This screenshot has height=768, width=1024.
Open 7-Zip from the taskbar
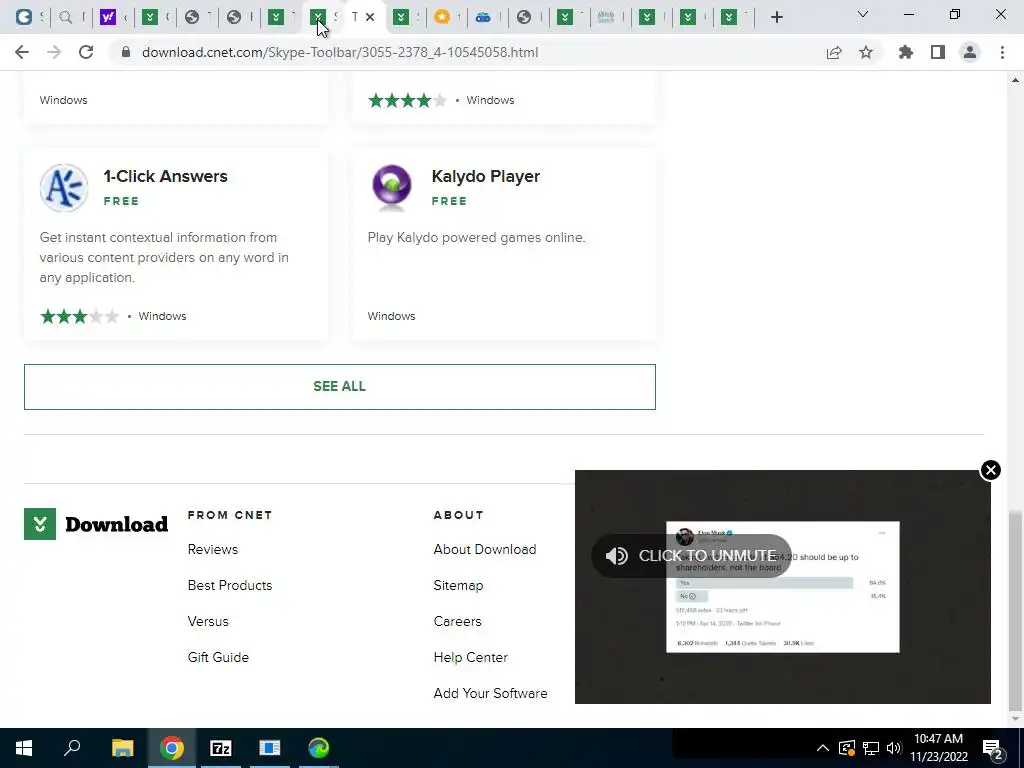pyautogui.click(x=221, y=748)
